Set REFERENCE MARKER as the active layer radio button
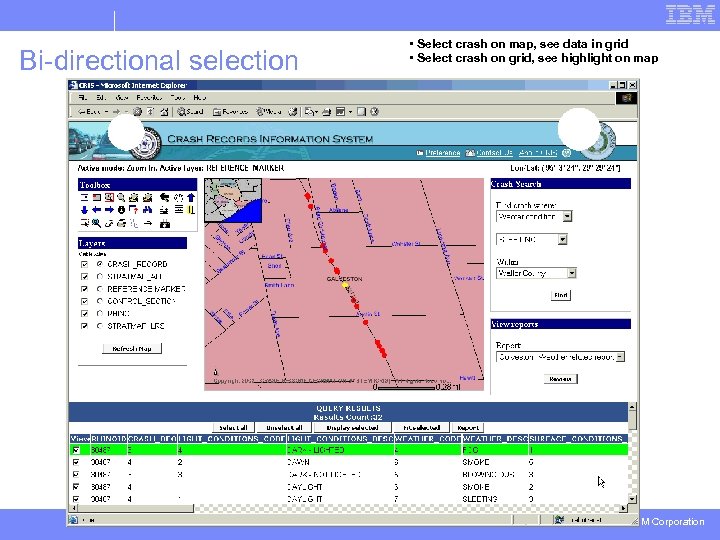 pyautogui.click(x=100, y=289)
